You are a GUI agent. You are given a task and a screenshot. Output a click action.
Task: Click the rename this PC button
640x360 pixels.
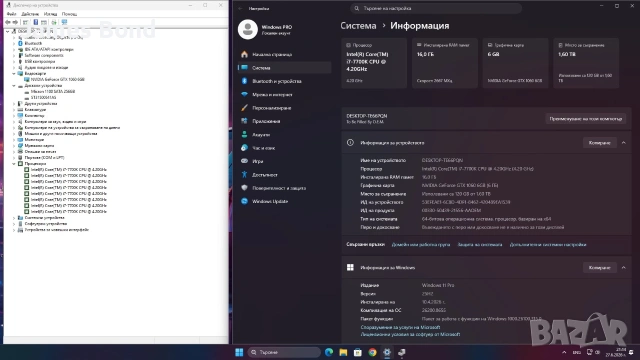click(586, 119)
